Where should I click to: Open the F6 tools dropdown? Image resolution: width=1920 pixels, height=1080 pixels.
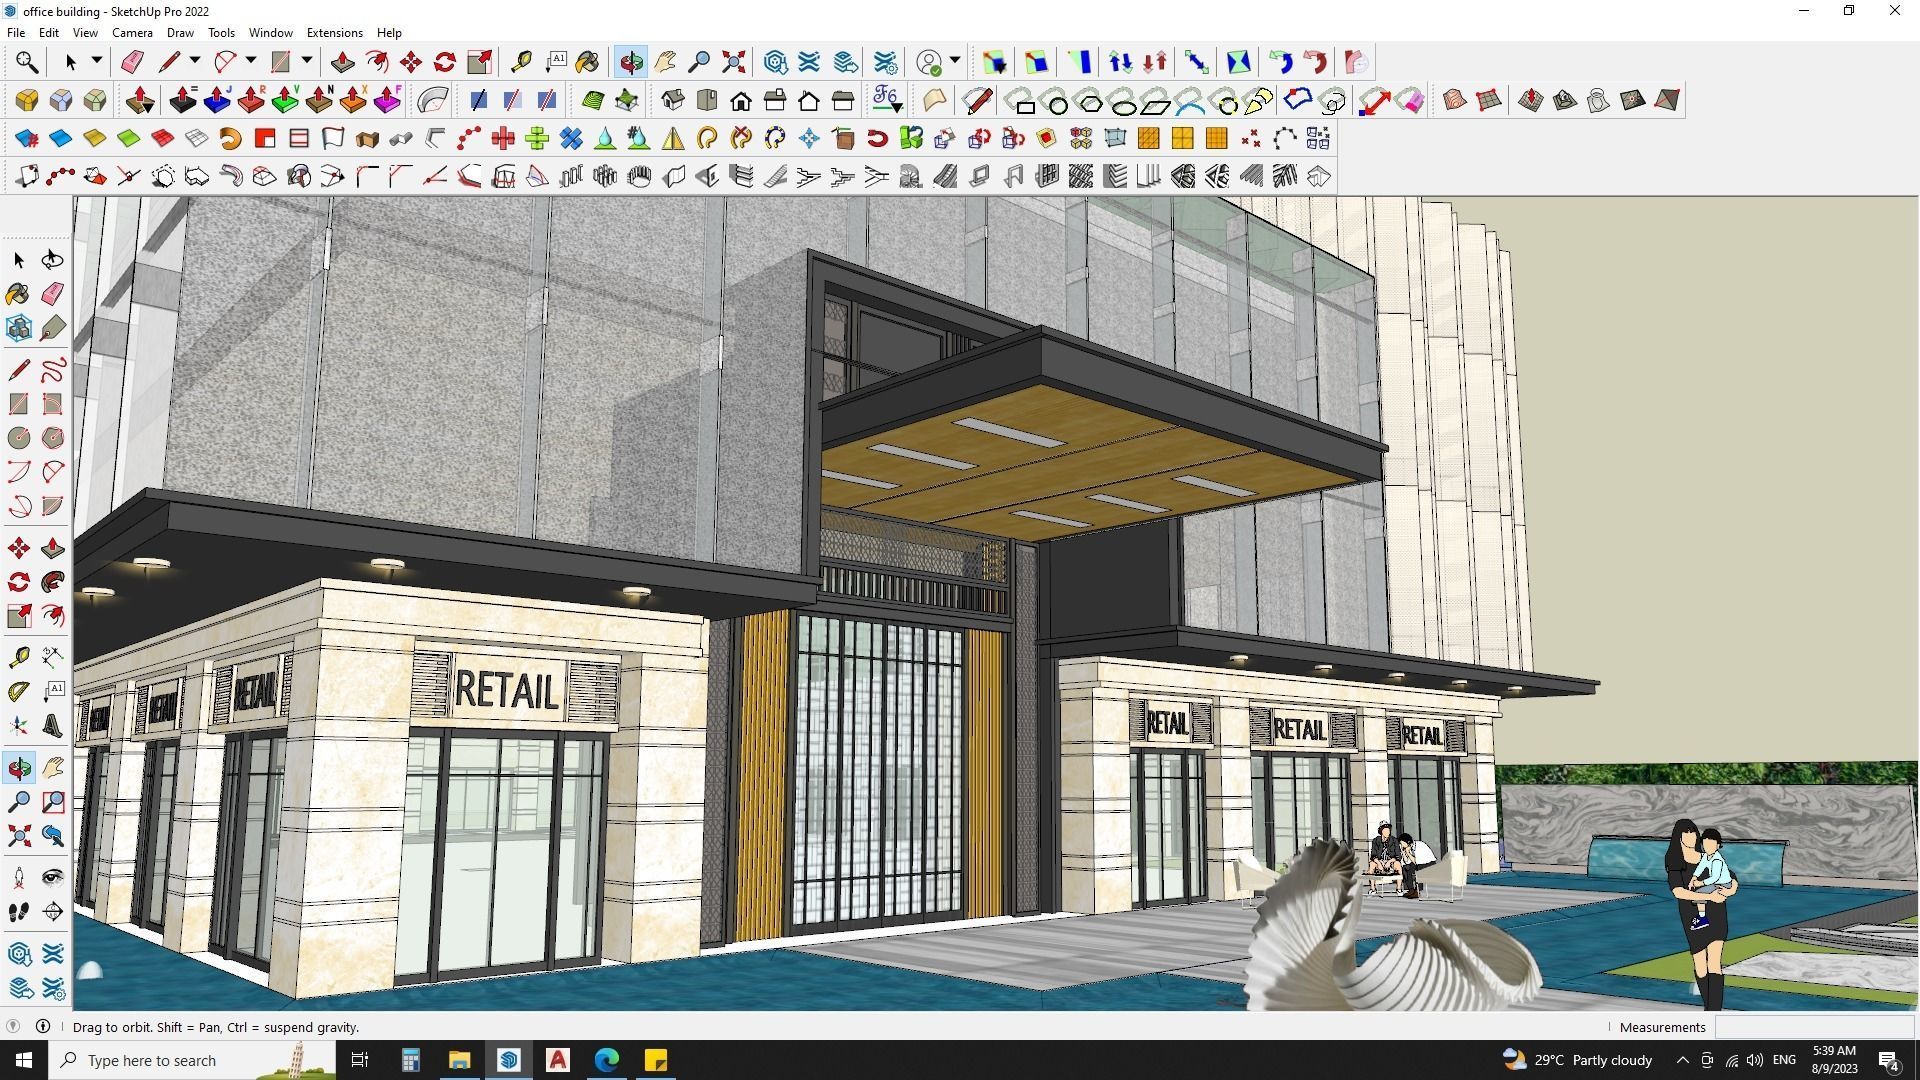click(x=886, y=100)
